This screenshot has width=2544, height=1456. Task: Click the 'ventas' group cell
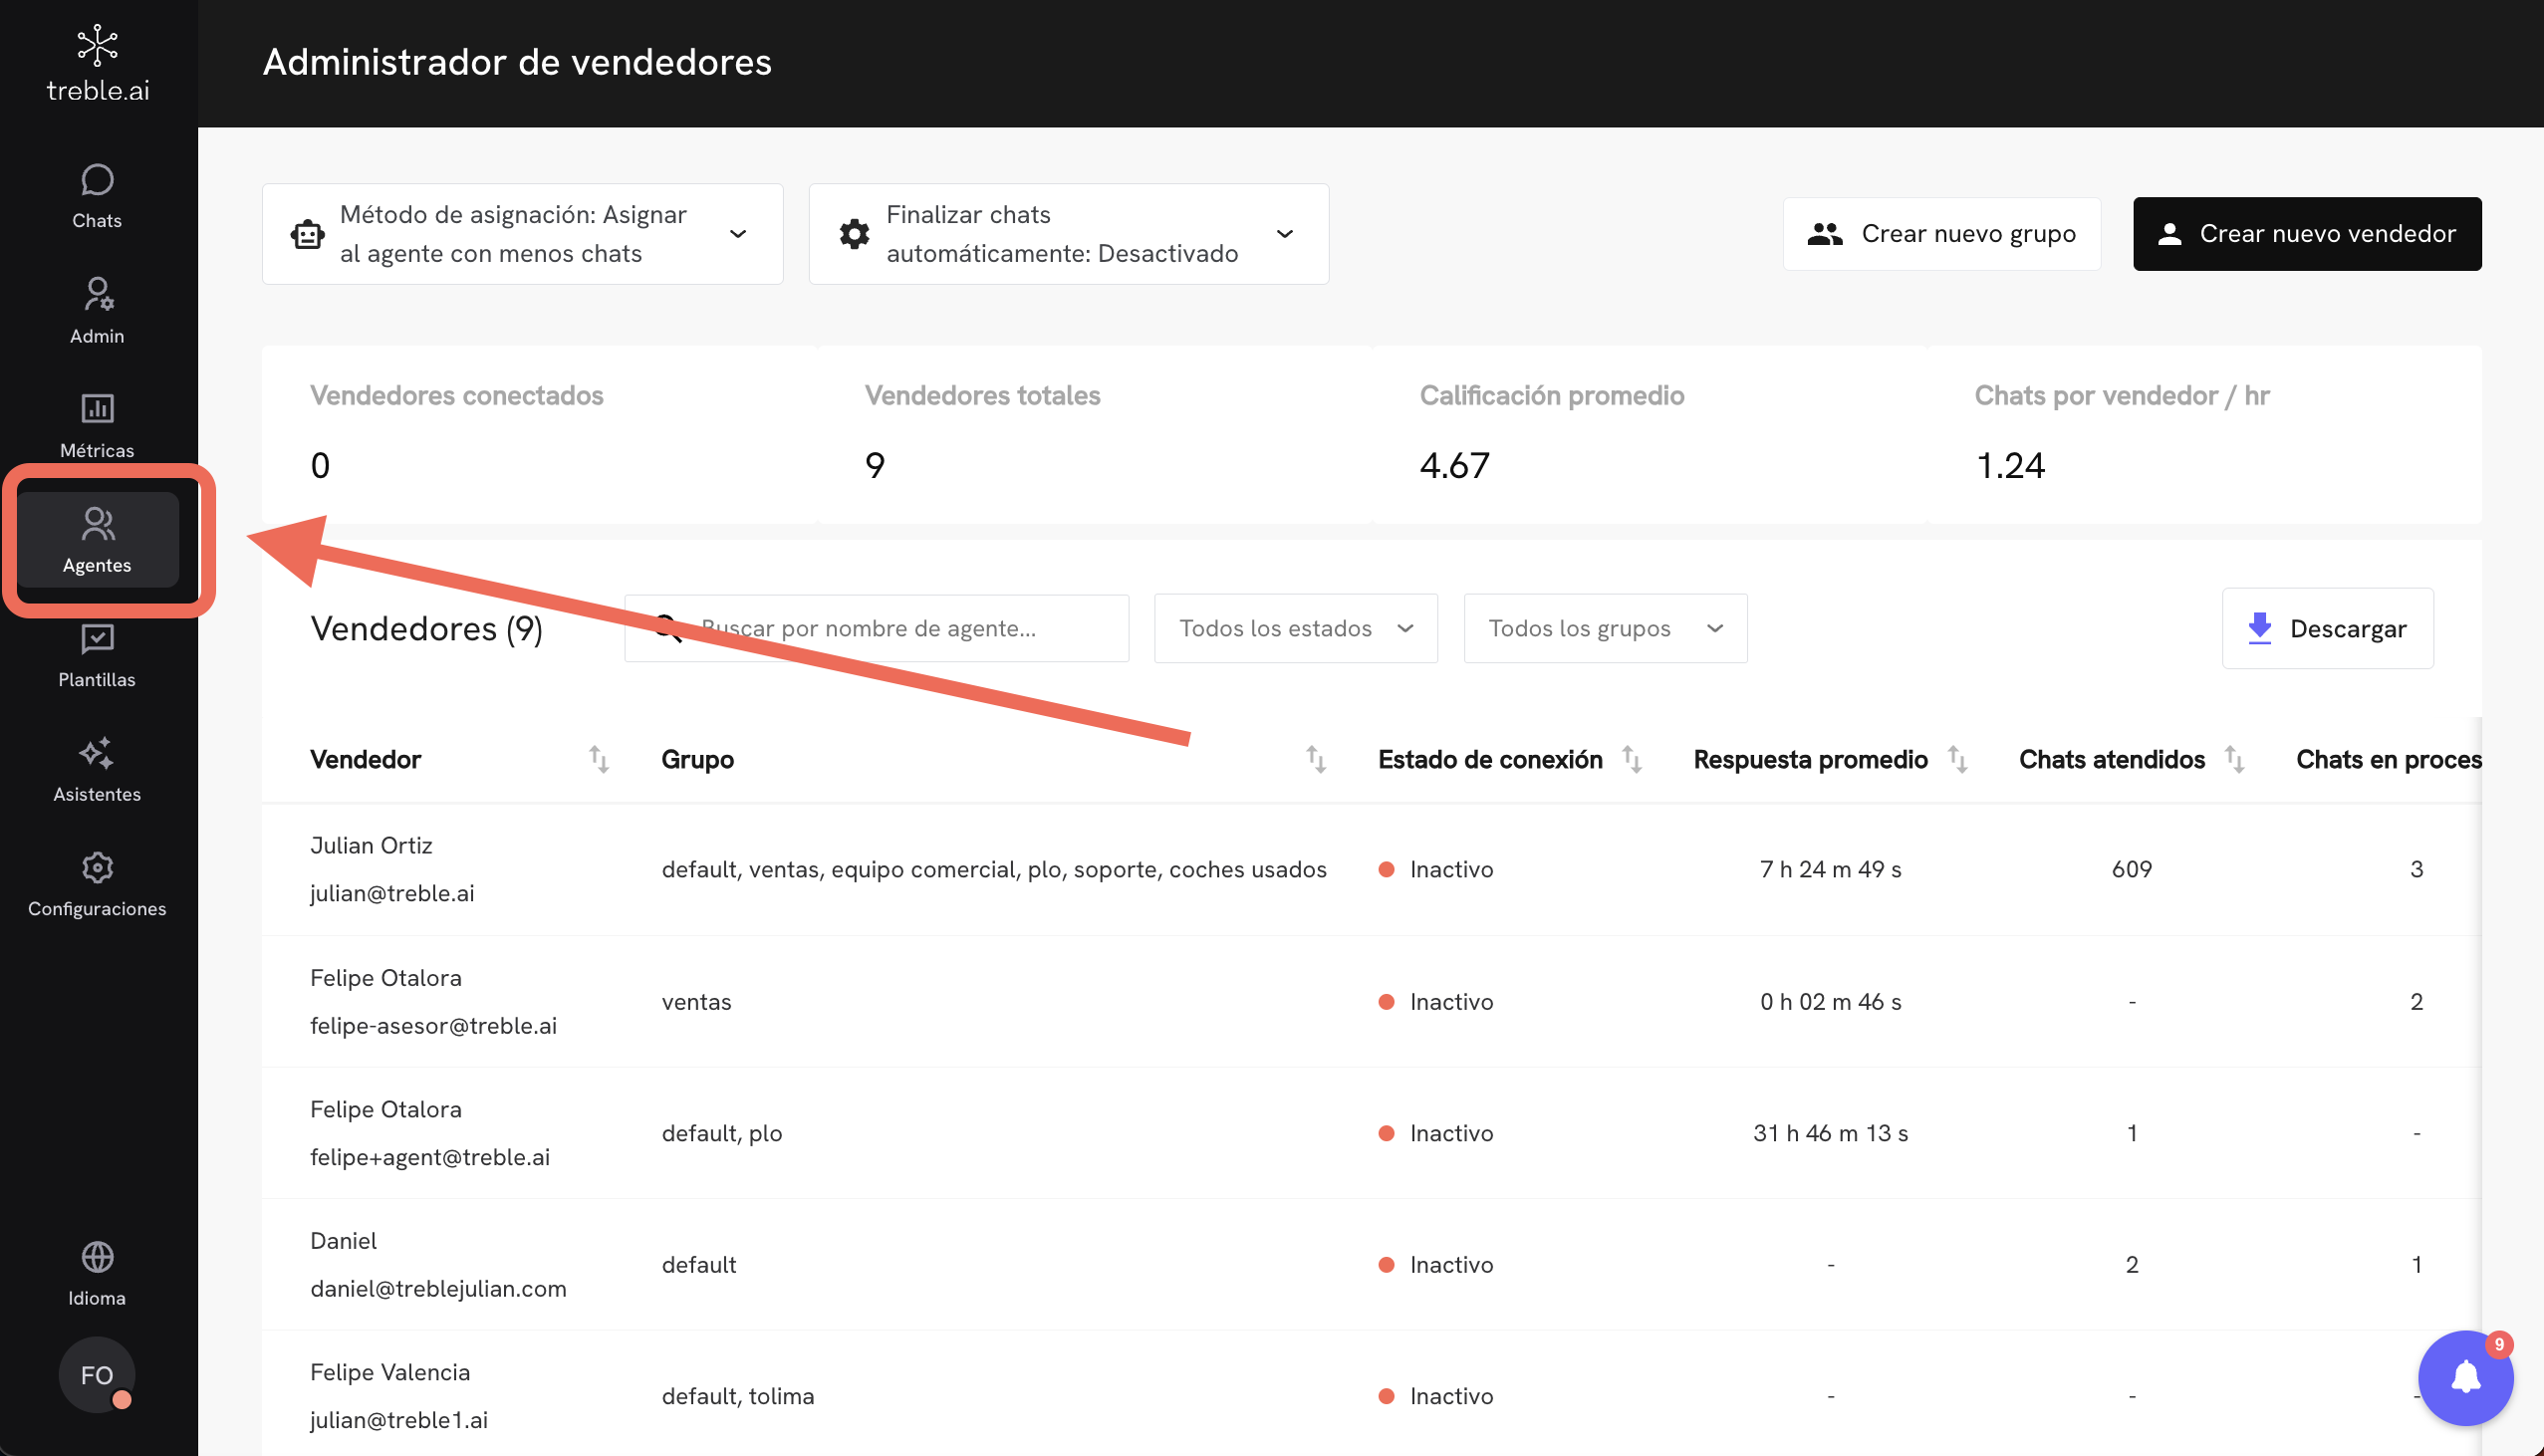(696, 1001)
